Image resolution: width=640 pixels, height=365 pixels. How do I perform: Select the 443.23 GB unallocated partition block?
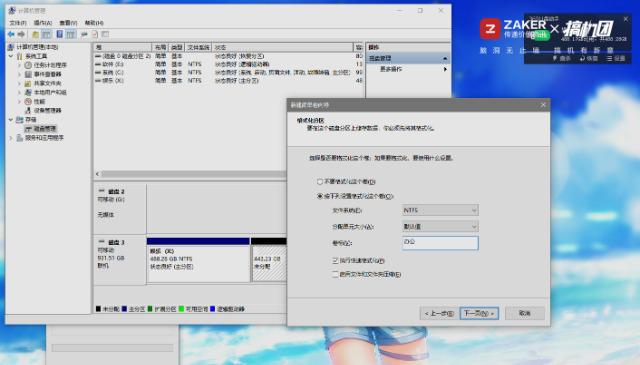269,260
